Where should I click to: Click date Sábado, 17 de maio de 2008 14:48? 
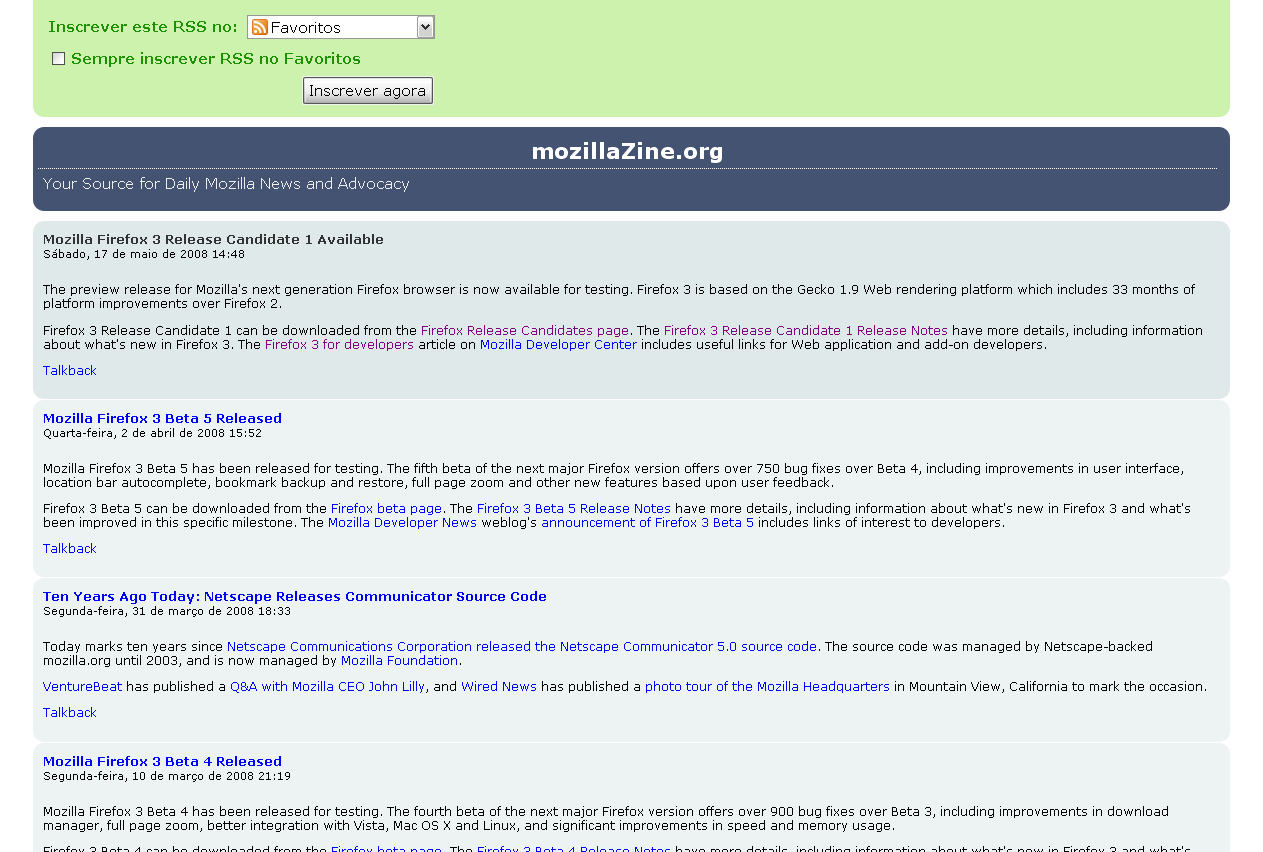point(144,254)
